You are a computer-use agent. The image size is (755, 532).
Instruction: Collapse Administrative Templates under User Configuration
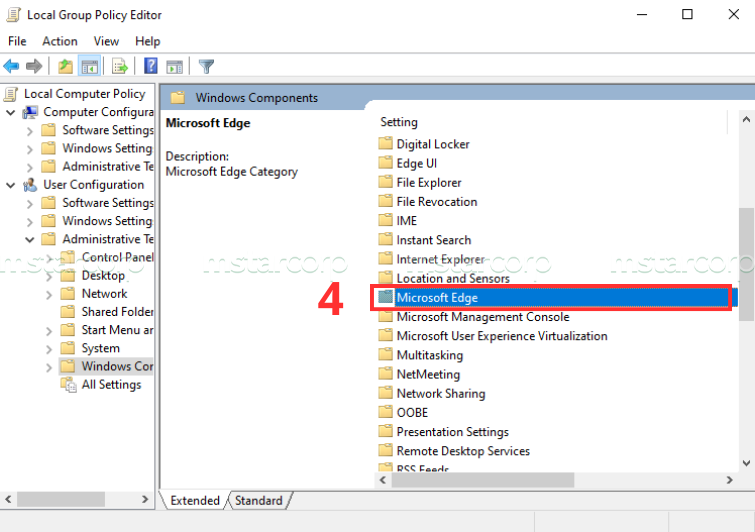[30, 239]
